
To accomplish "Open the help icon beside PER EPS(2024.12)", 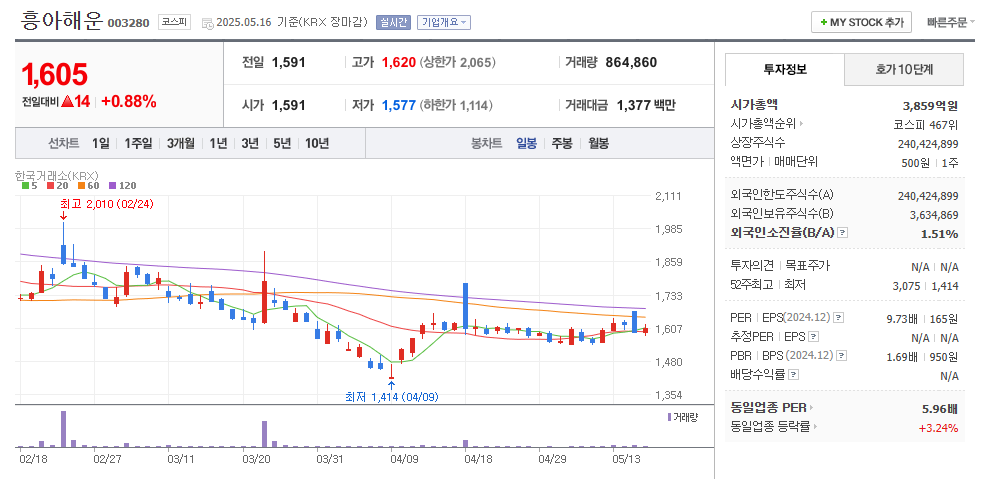I will tap(839, 318).
